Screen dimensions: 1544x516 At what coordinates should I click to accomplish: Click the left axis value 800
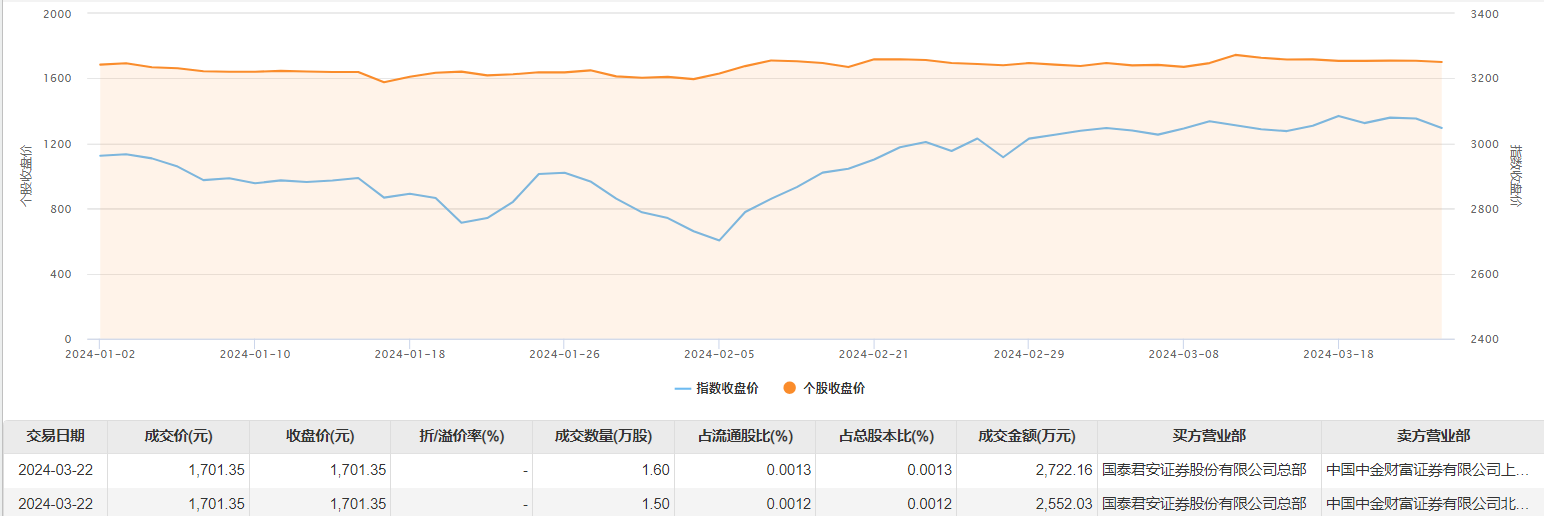tap(61, 209)
